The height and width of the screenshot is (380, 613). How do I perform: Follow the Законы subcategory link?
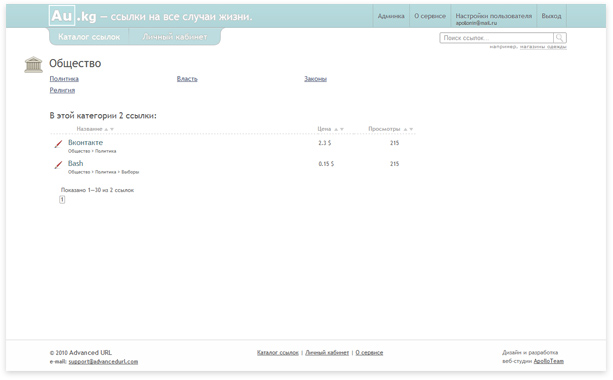point(315,79)
